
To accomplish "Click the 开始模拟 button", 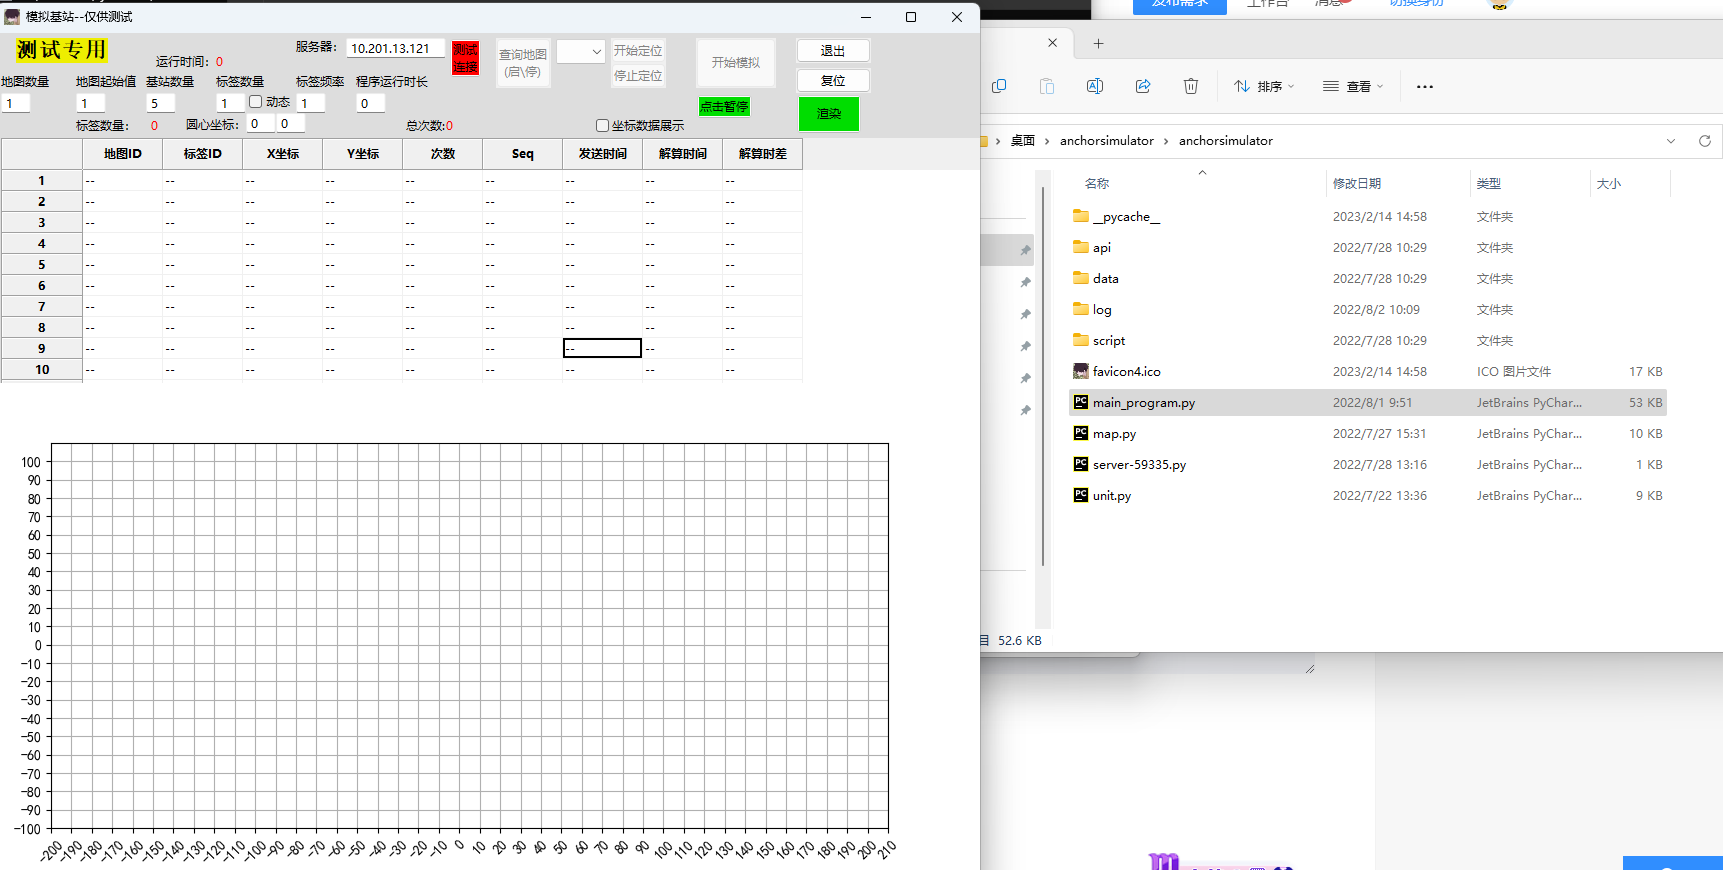I will (736, 63).
